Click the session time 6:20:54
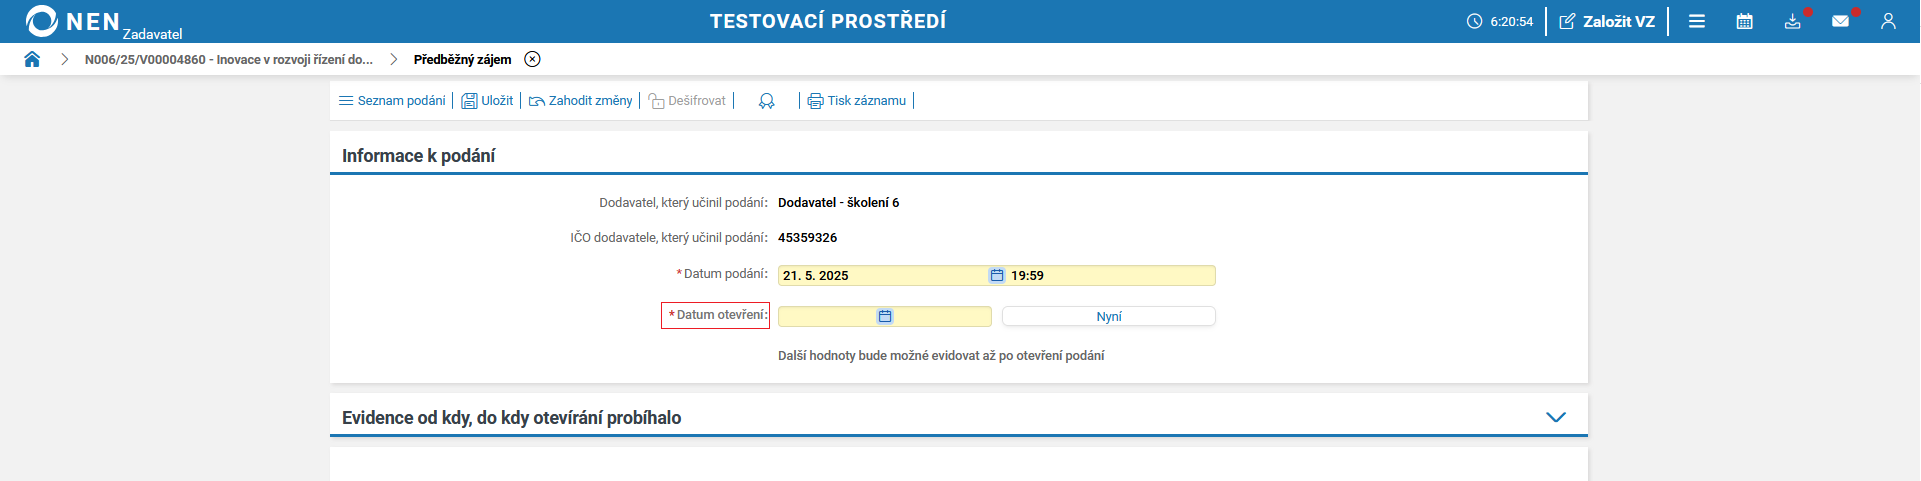This screenshot has width=1921, height=481. pos(1511,22)
